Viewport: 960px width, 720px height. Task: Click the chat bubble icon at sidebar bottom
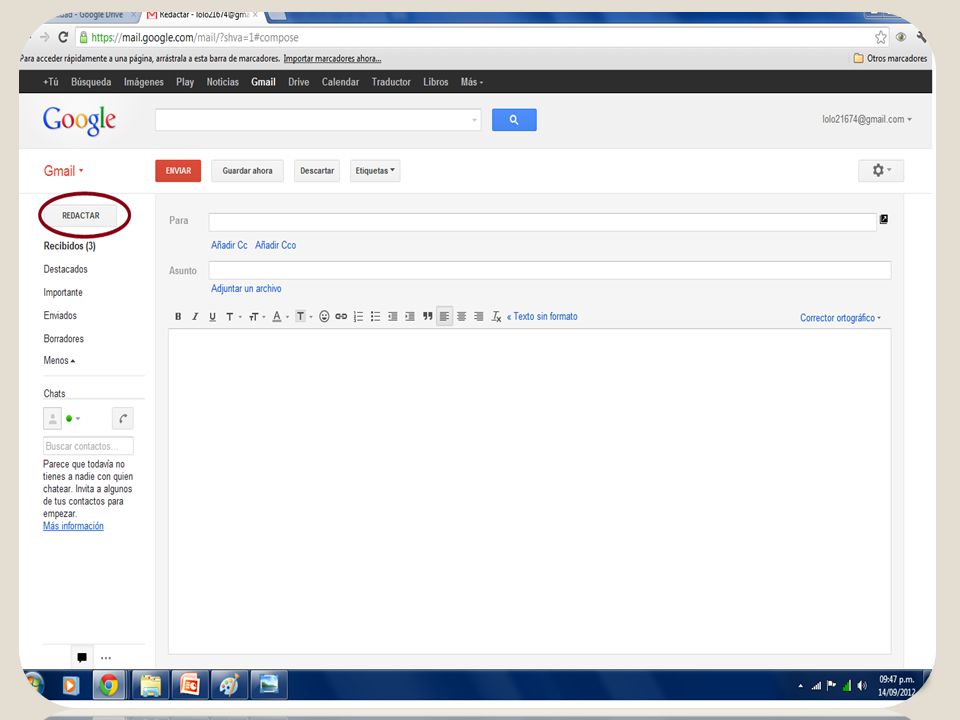(x=82, y=658)
